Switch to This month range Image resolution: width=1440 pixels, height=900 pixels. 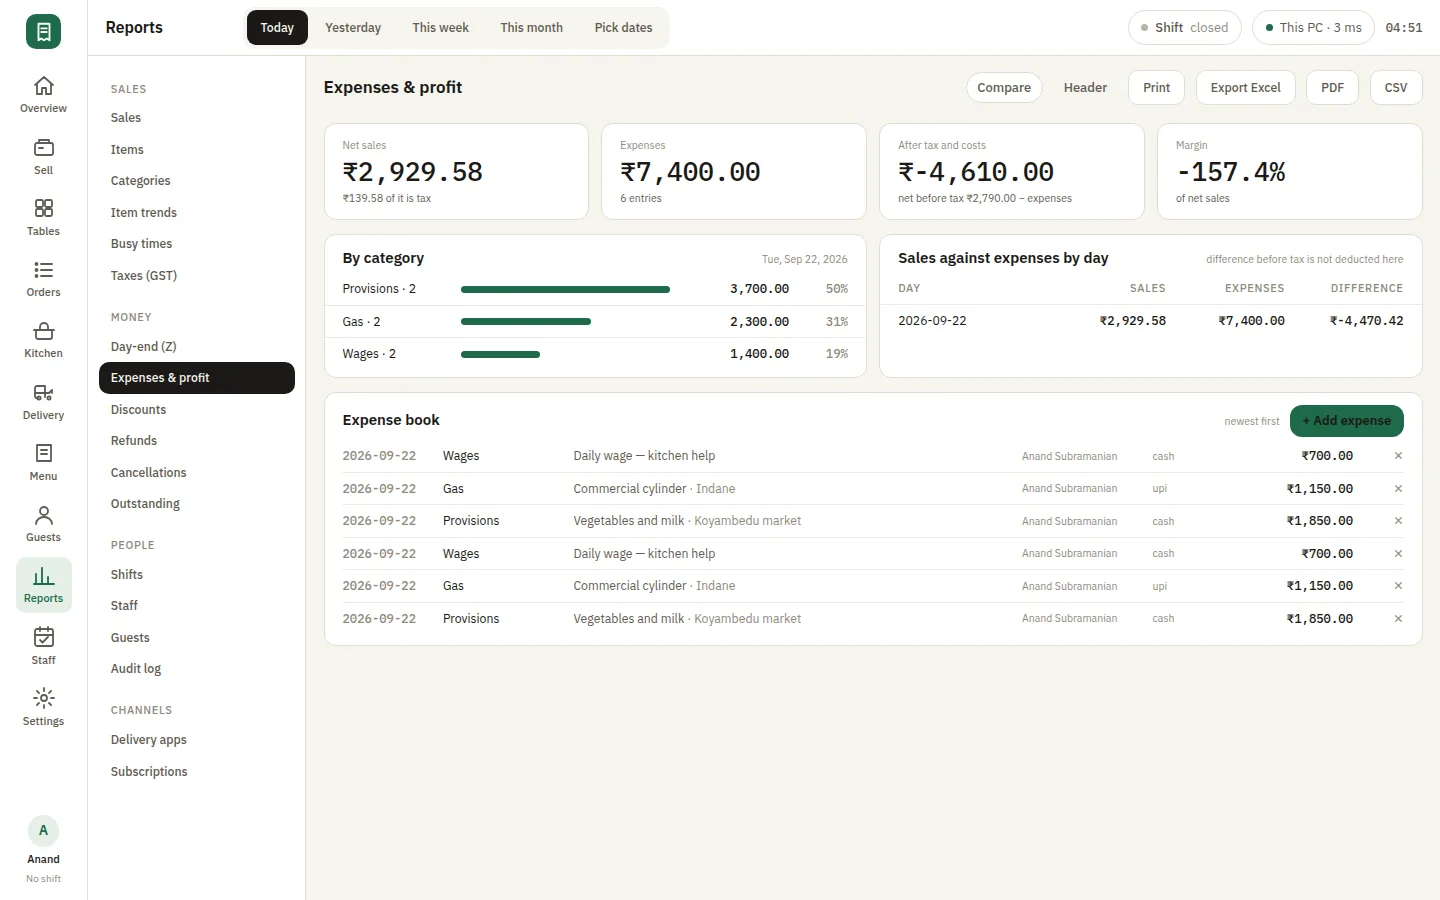point(531,28)
